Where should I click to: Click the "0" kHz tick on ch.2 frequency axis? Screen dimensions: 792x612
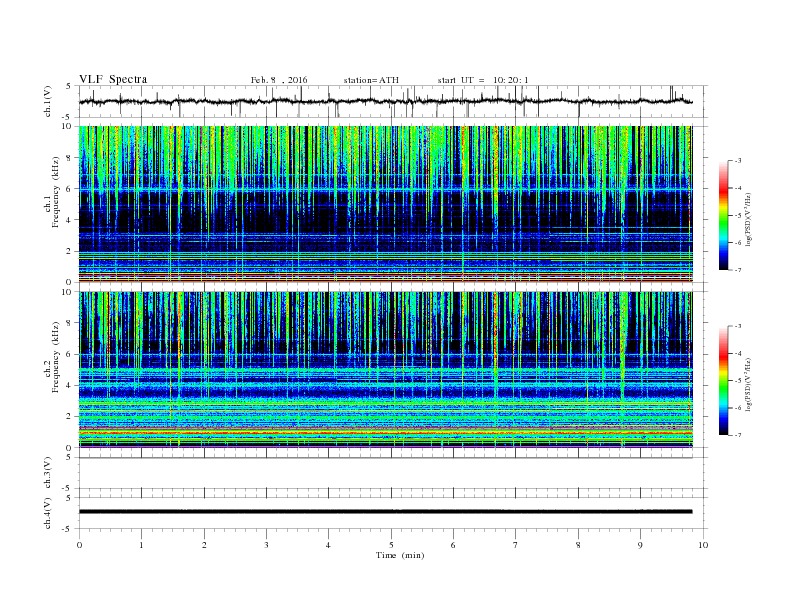(x=69, y=448)
